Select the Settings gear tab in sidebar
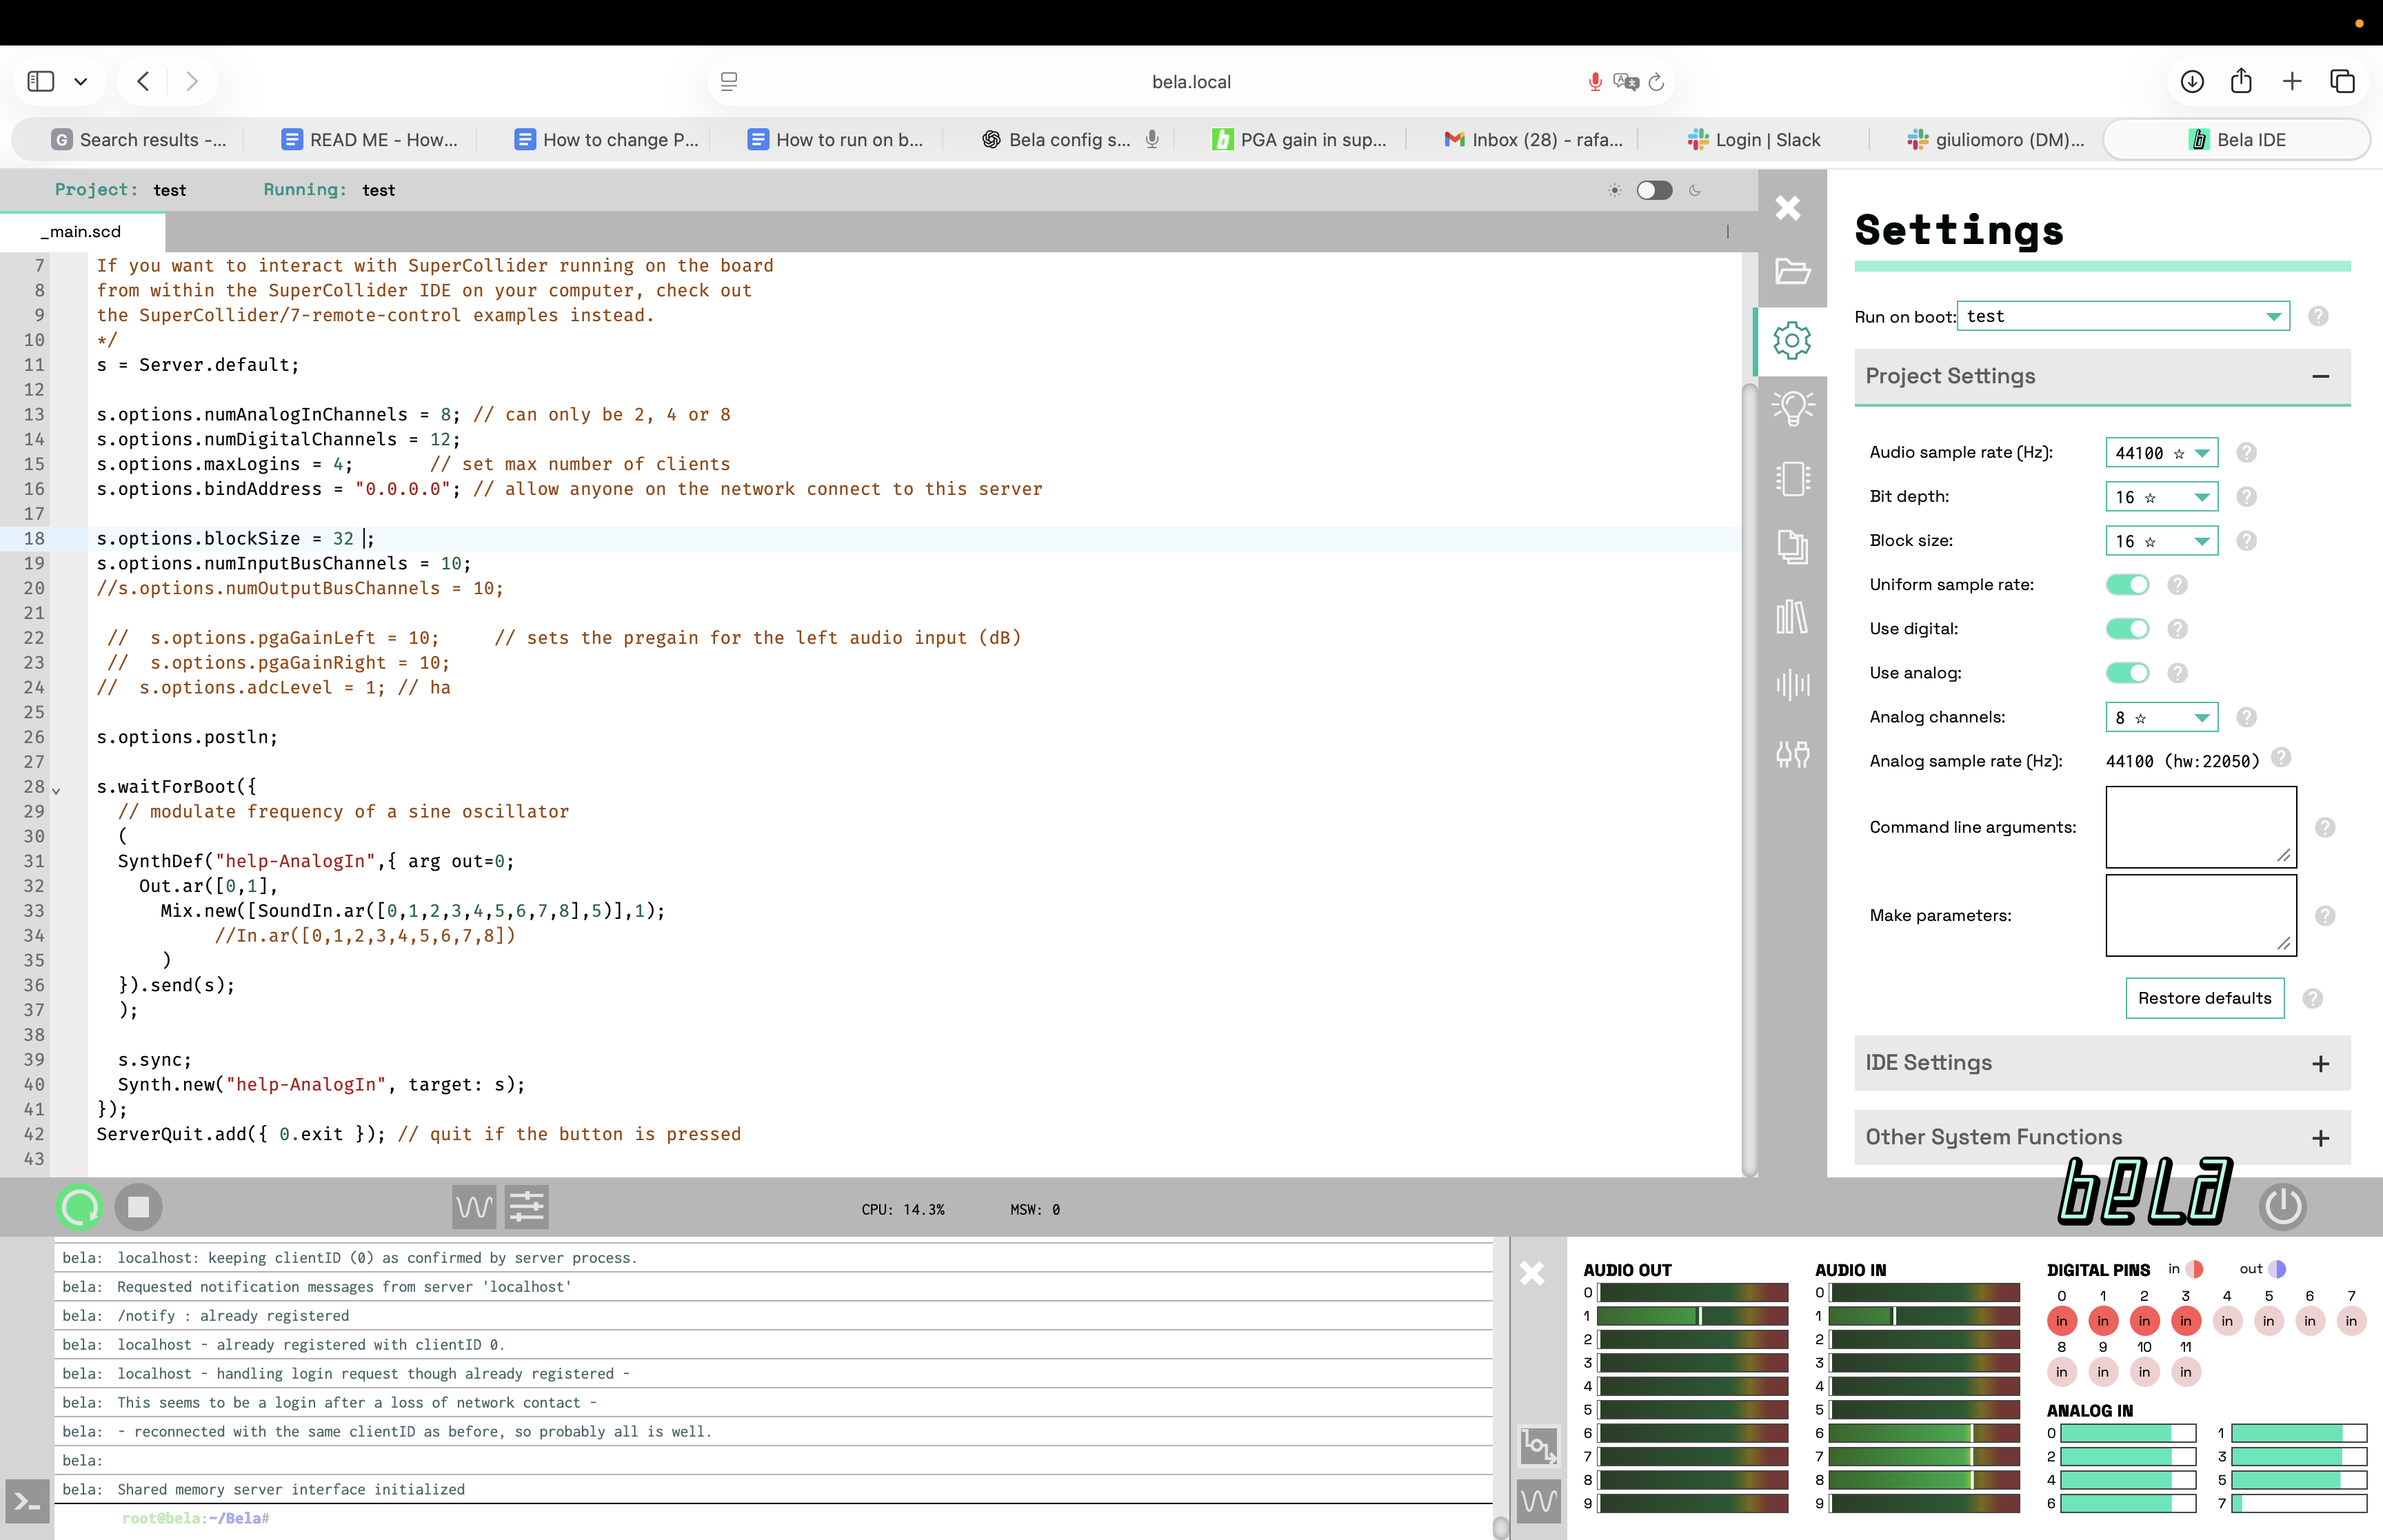This screenshot has width=2383, height=1540. click(1792, 340)
